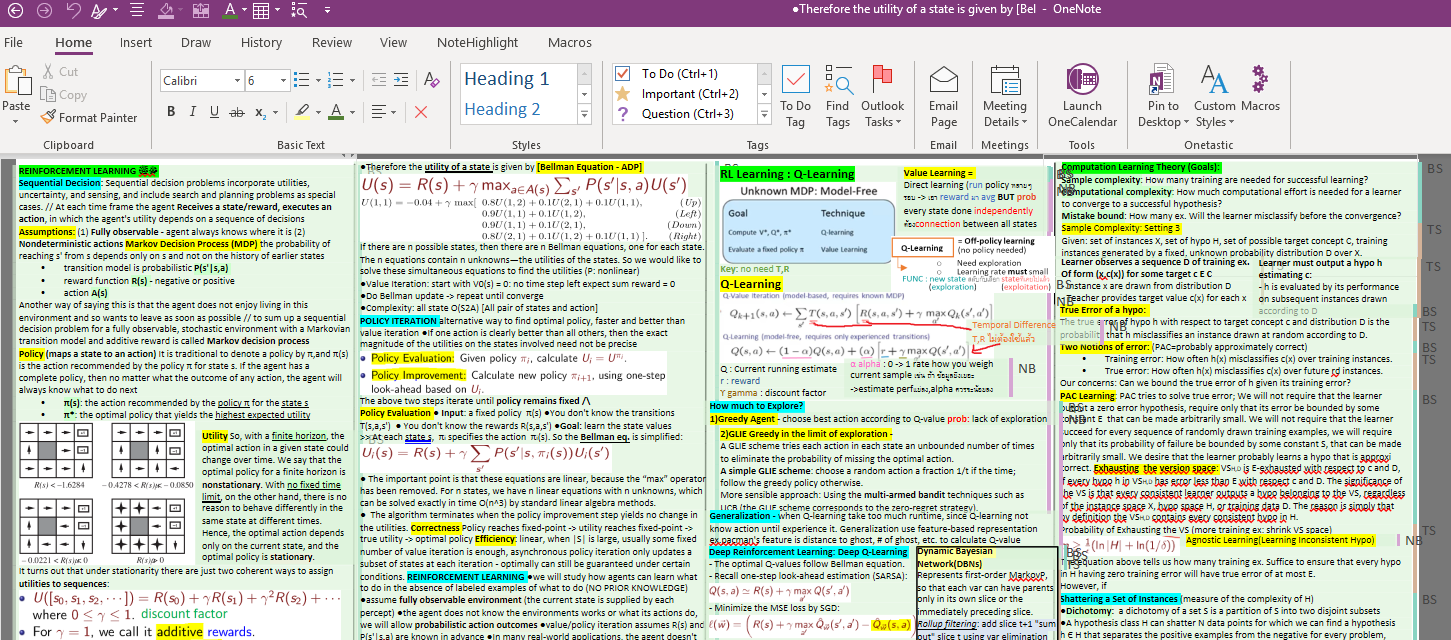Activate the Format Painter tool
This screenshot has width=1451, height=640.
click(90, 117)
